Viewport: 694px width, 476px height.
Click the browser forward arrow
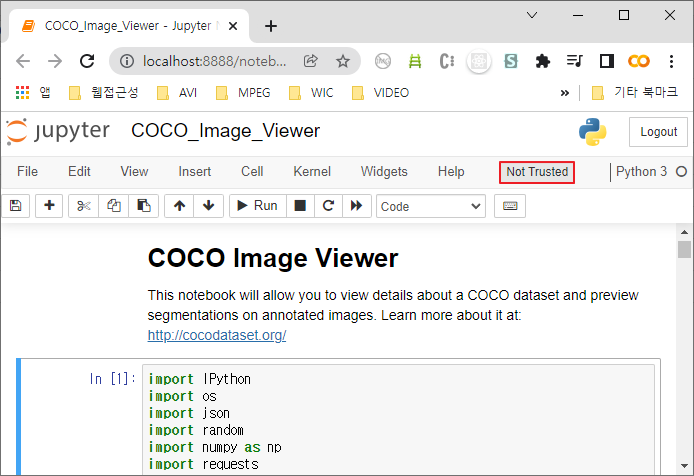click(55, 61)
